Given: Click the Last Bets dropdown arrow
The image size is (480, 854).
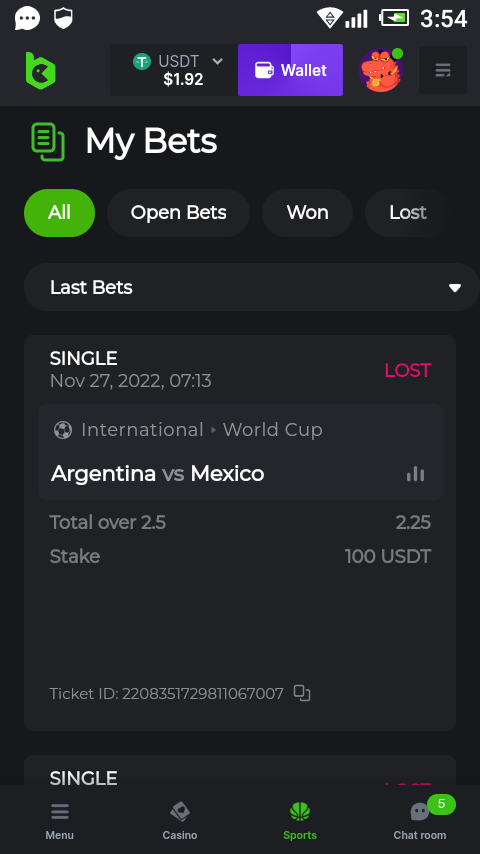Looking at the screenshot, I should click(455, 288).
